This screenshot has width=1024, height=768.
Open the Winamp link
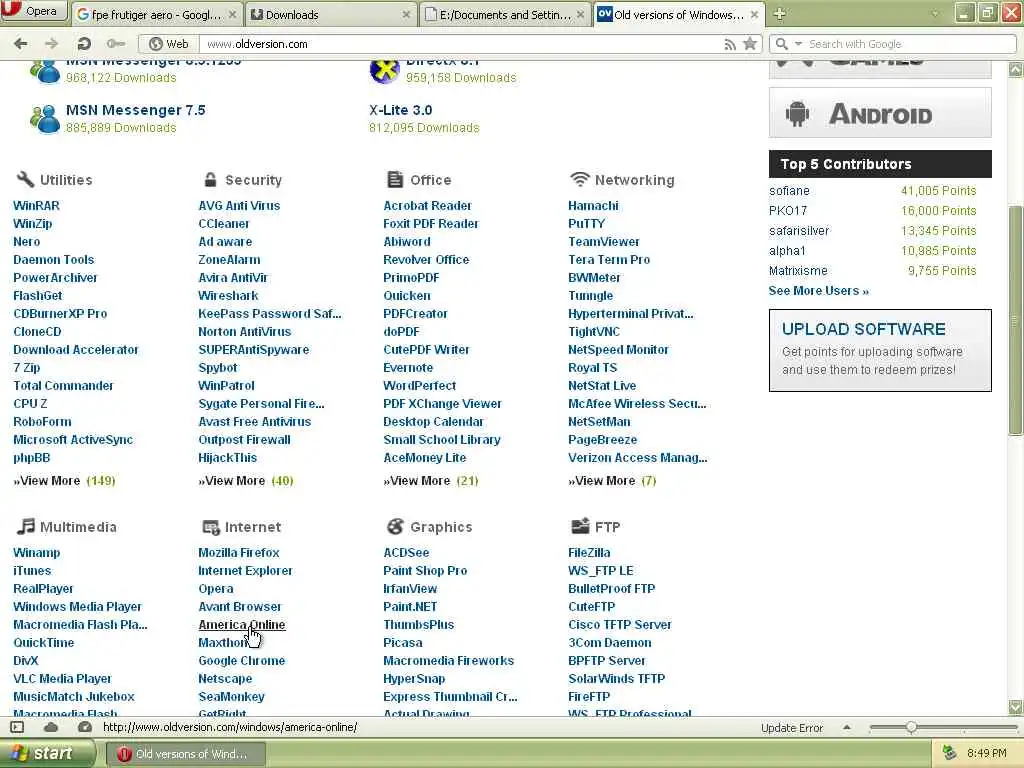(37, 552)
